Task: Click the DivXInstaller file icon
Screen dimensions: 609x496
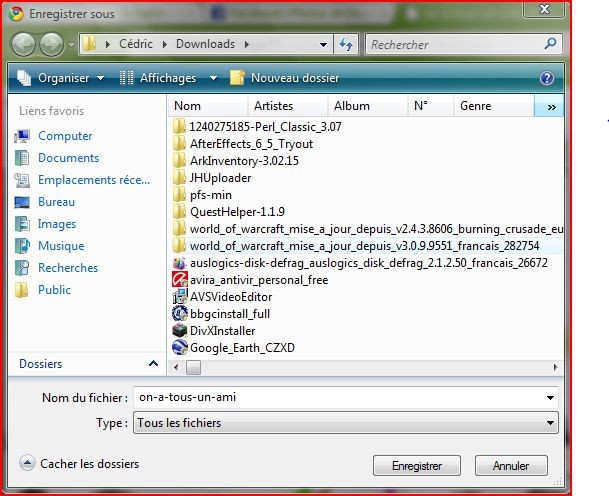Action: click(180, 331)
